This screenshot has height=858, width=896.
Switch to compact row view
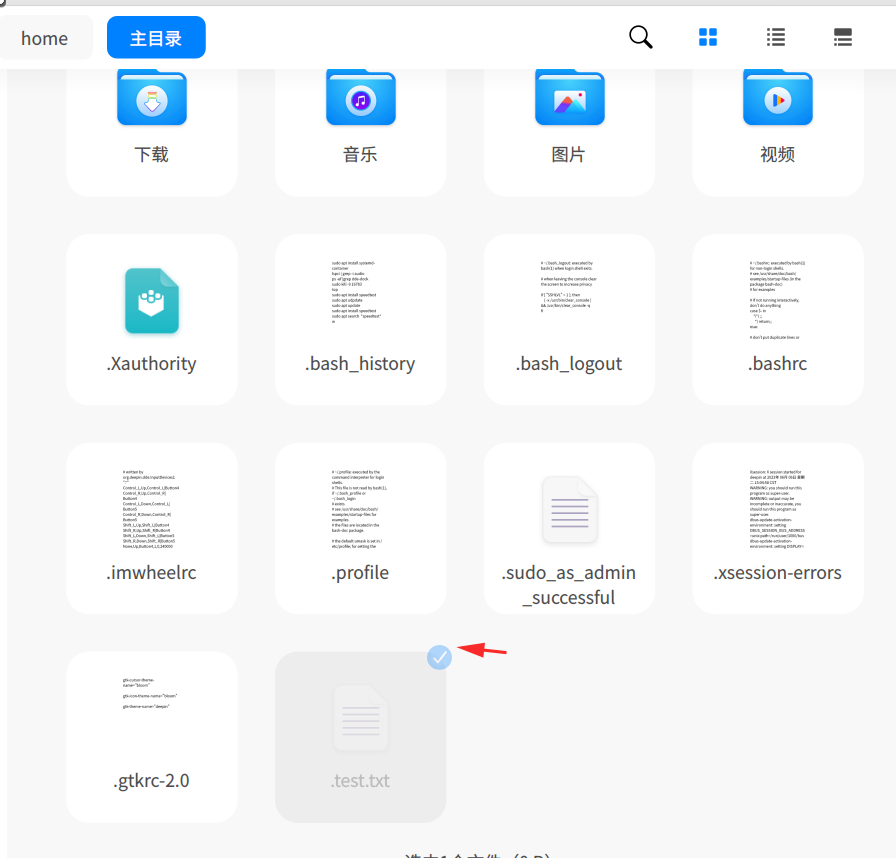[843, 37]
